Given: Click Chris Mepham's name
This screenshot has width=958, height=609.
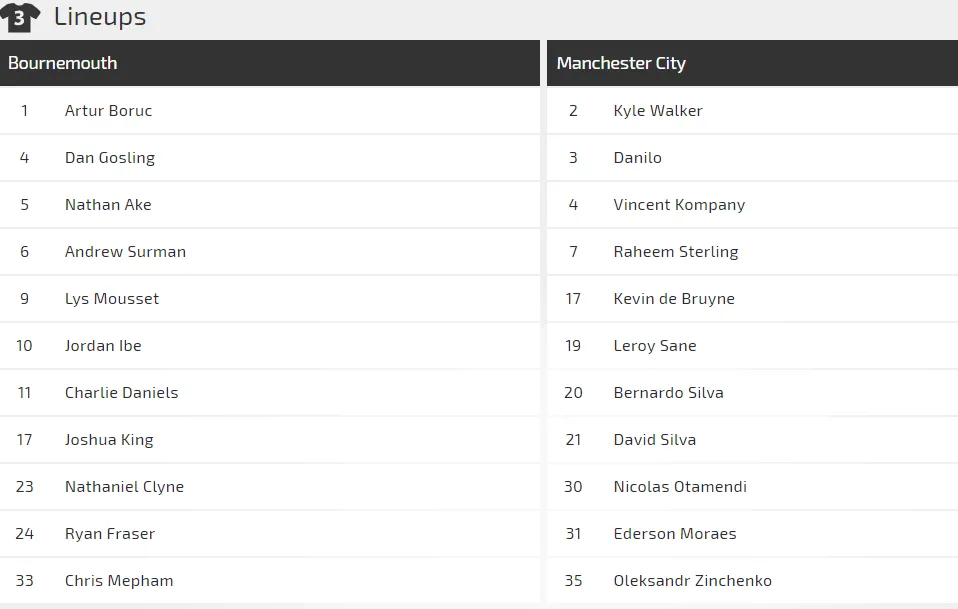Looking at the screenshot, I should (x=119, y=581).
